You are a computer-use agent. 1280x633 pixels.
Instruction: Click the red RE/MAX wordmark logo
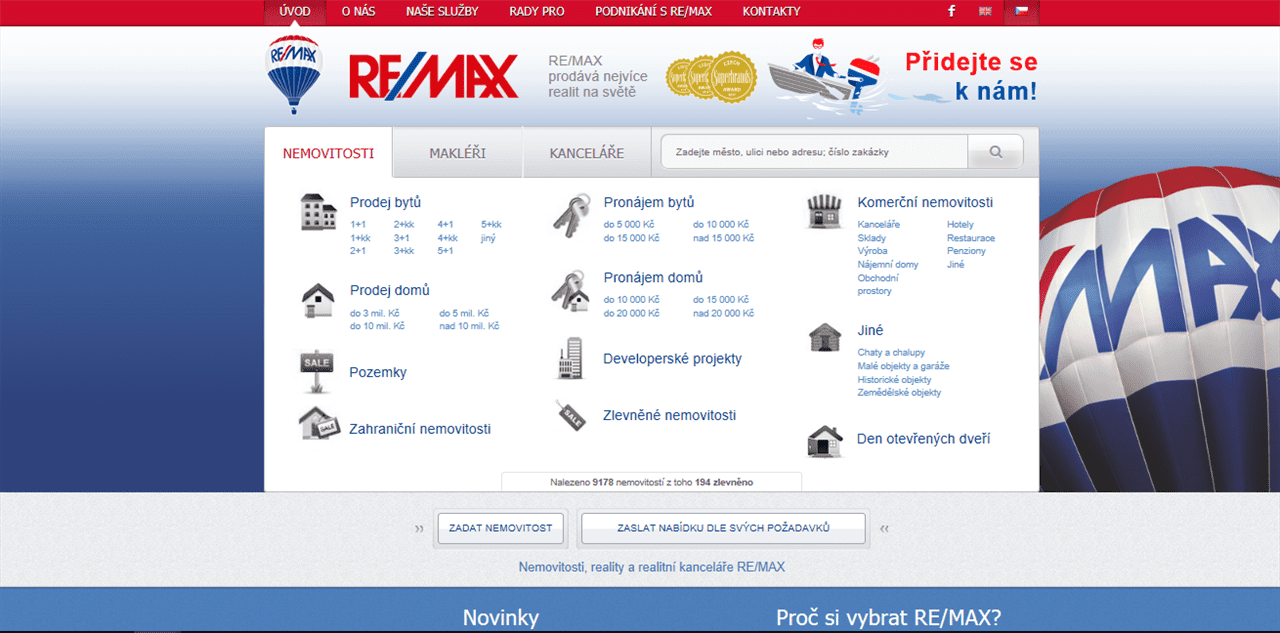(434, 76)
